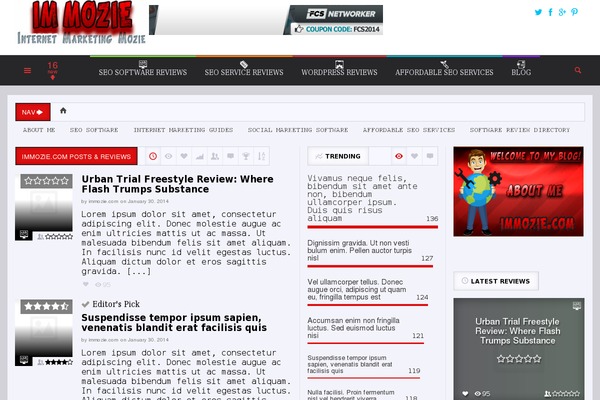Open Software Review Directory link
Viewport: 600px width, 400px height.
pos(520,130)
